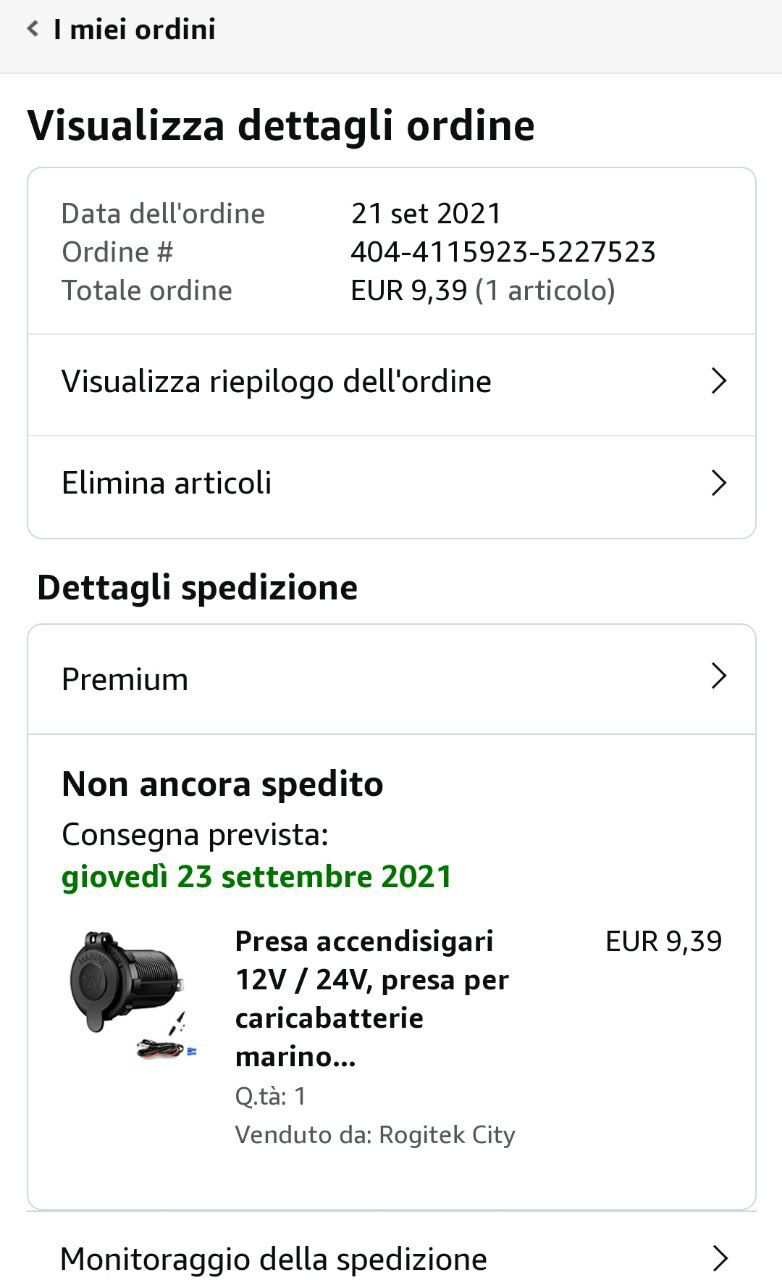Viewport: 782px width, 1280px height.
Task: Tap chevron next to Elimina articoli
Action: tap(718, 483)
